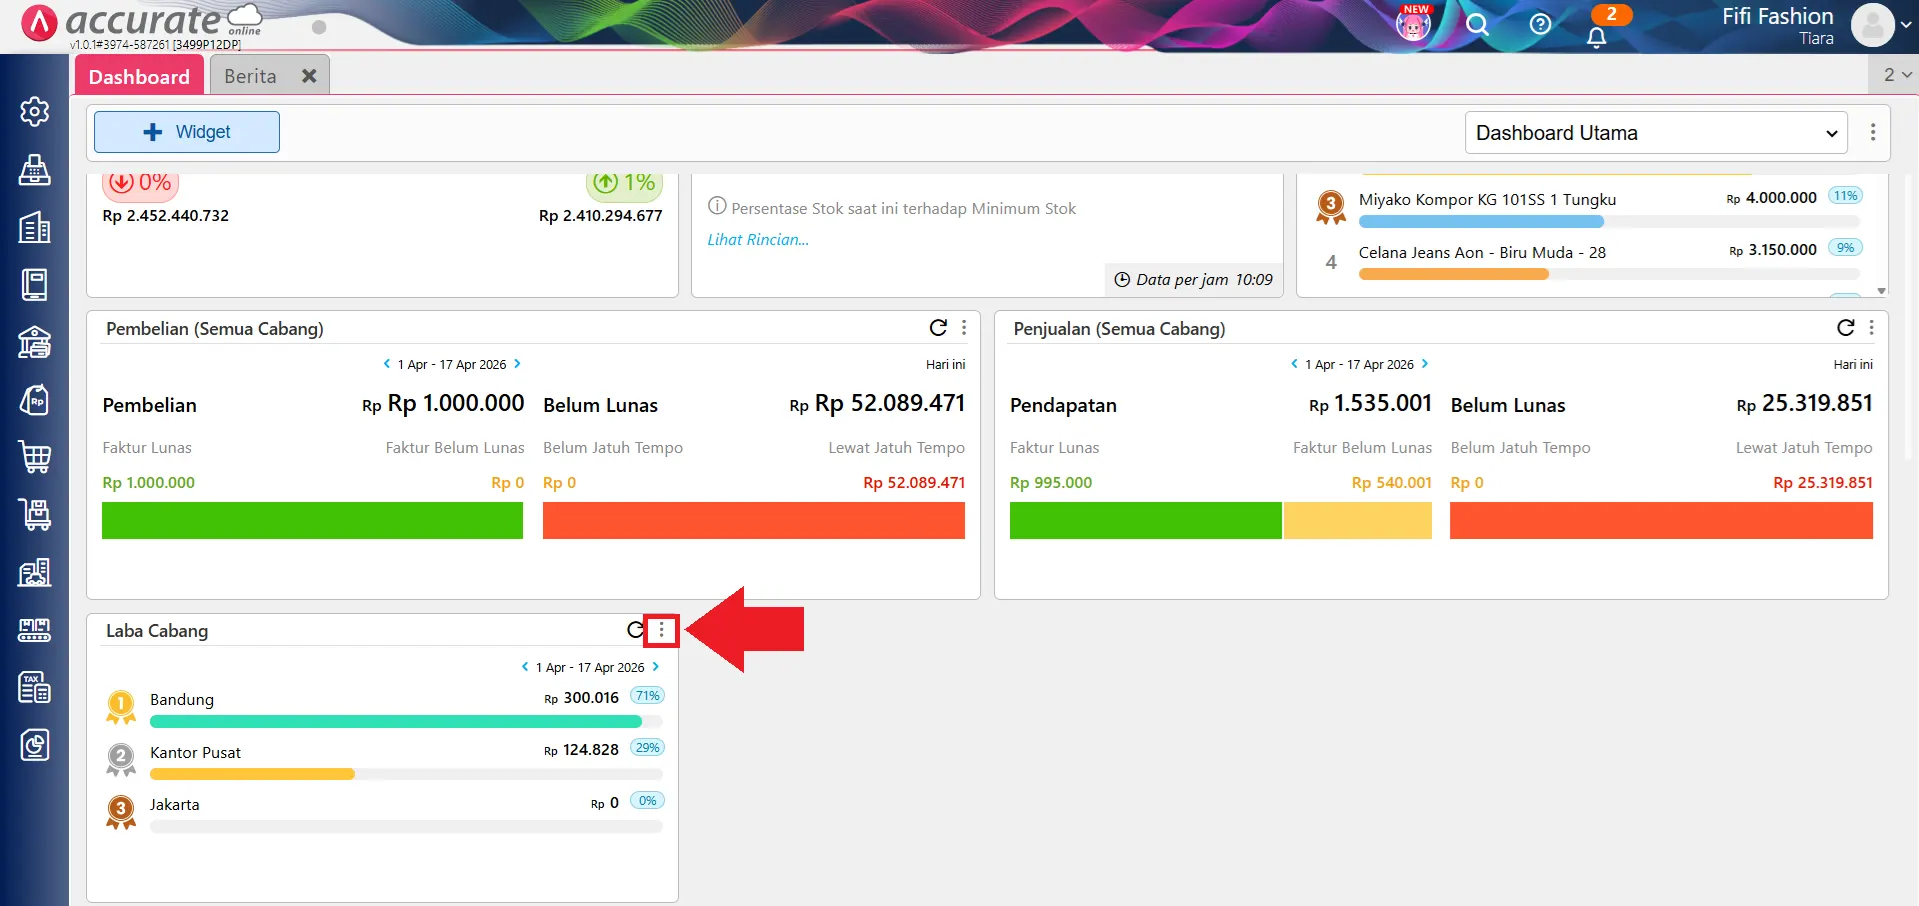1919x906 pixels.
Task: Click Hari ini in the Penjualan widget
Action: 1852,365
